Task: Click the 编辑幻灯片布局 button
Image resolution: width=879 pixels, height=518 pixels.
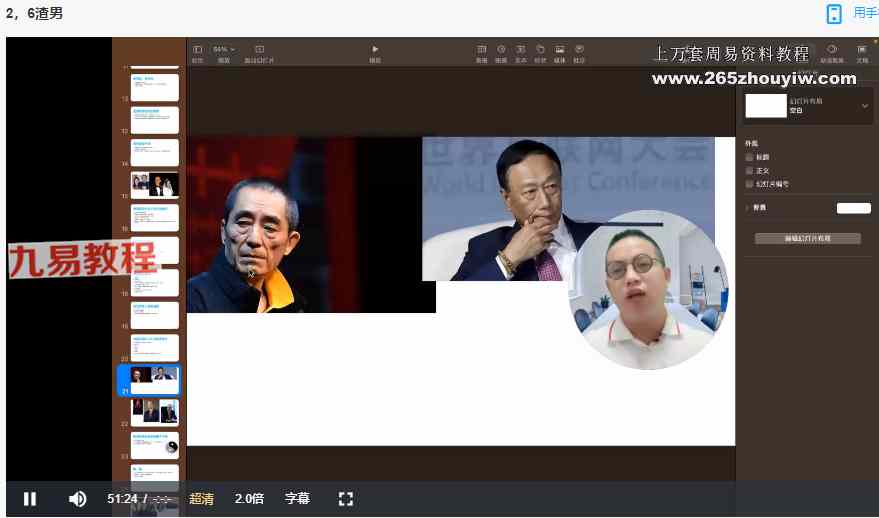Action: pos(807,239)
